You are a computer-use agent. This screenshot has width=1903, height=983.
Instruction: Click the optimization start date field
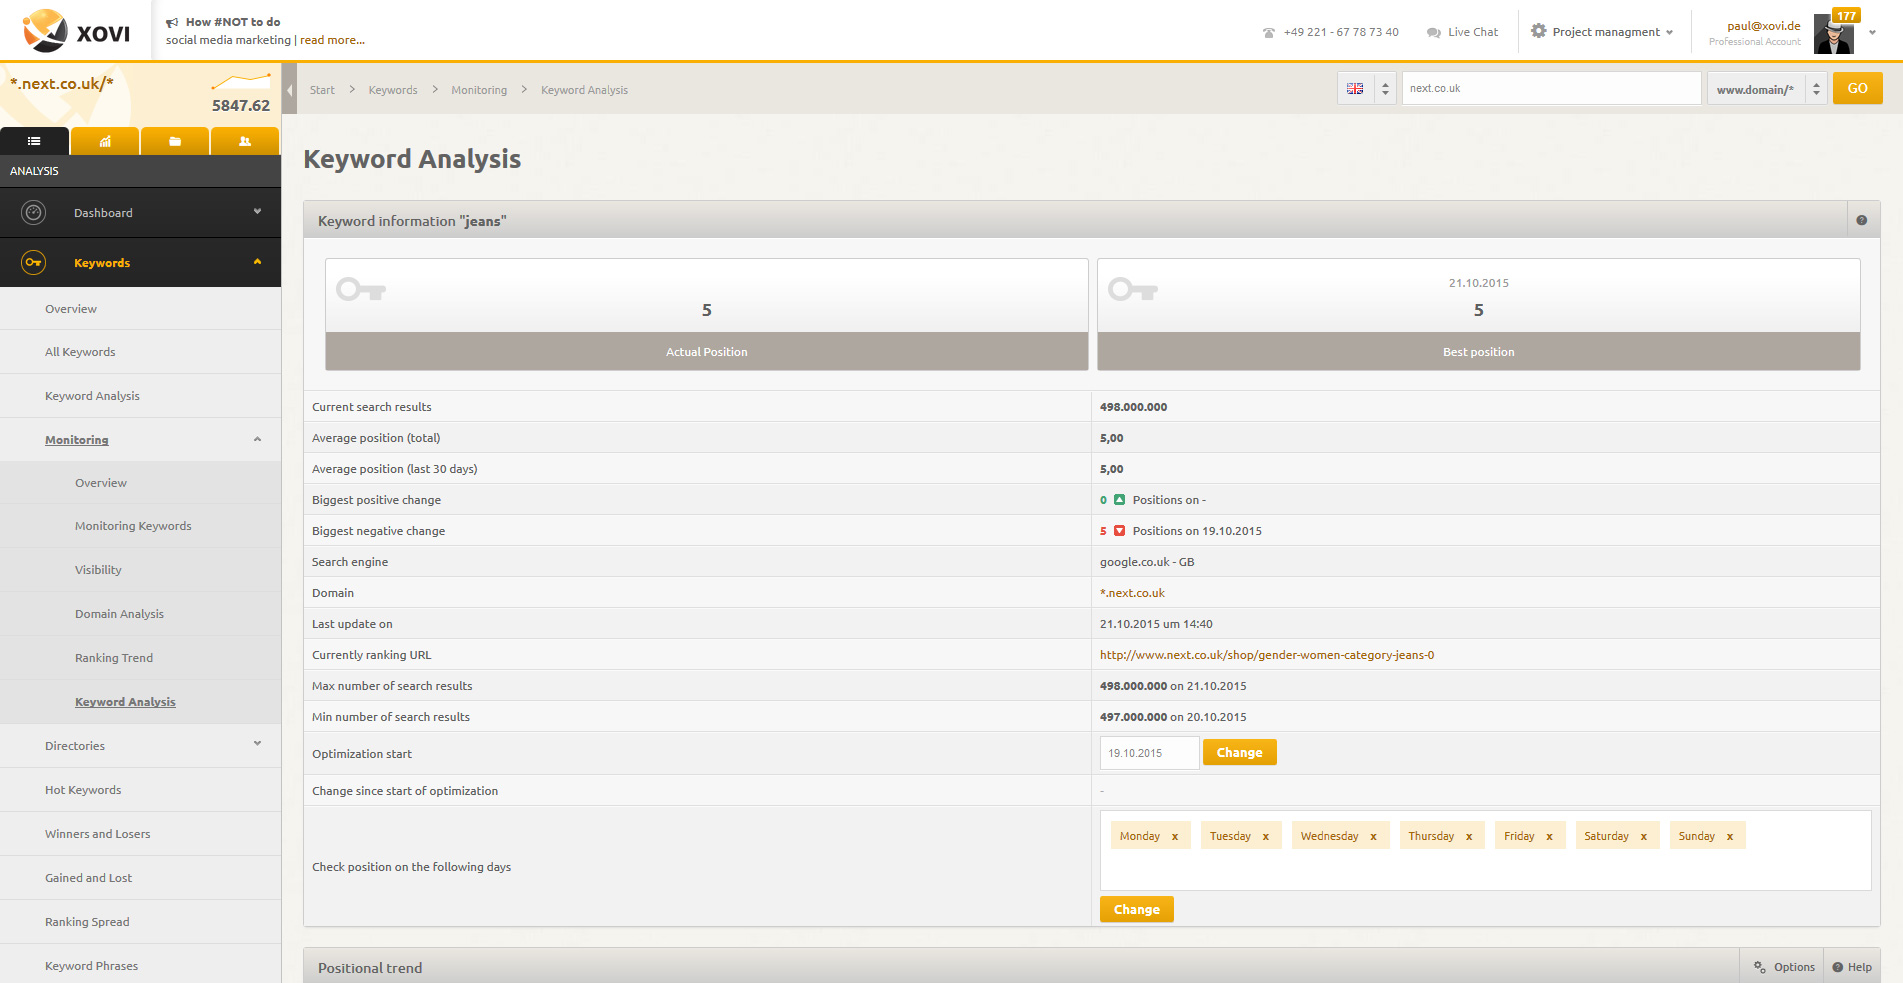point(1149,753)
